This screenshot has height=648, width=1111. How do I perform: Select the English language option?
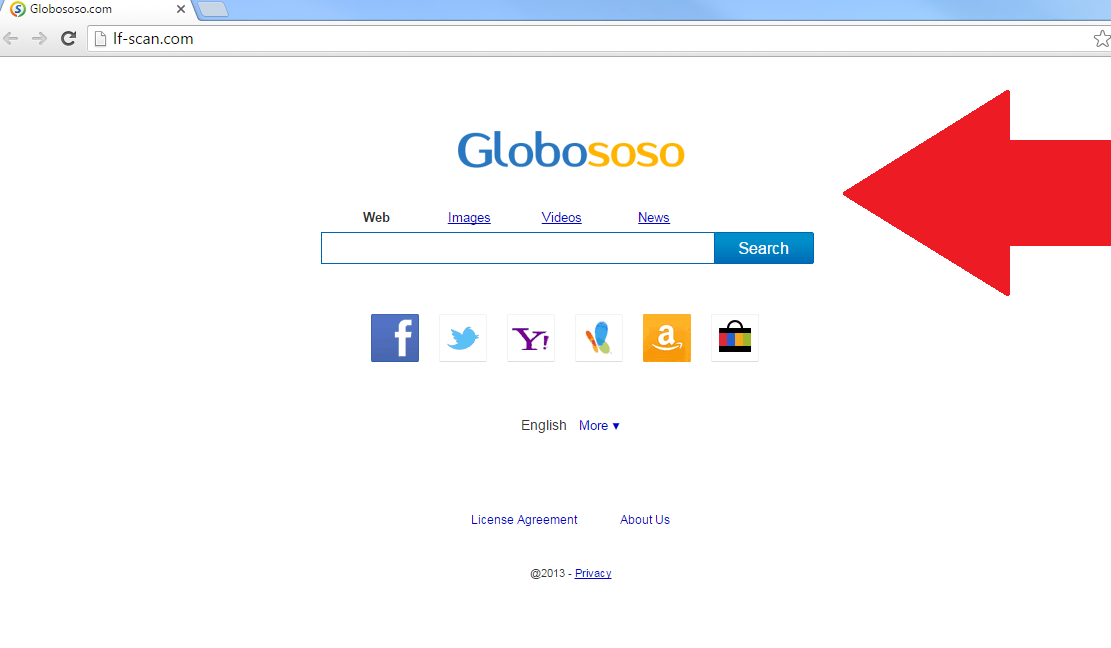[543, 426]
